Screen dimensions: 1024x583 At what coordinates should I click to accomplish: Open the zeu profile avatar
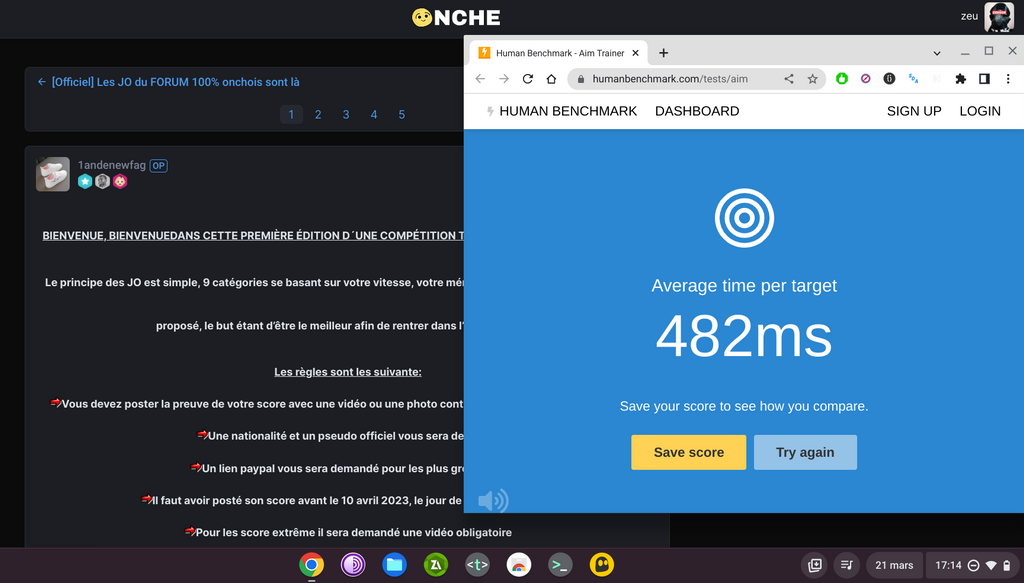click(x=999, y=18)
